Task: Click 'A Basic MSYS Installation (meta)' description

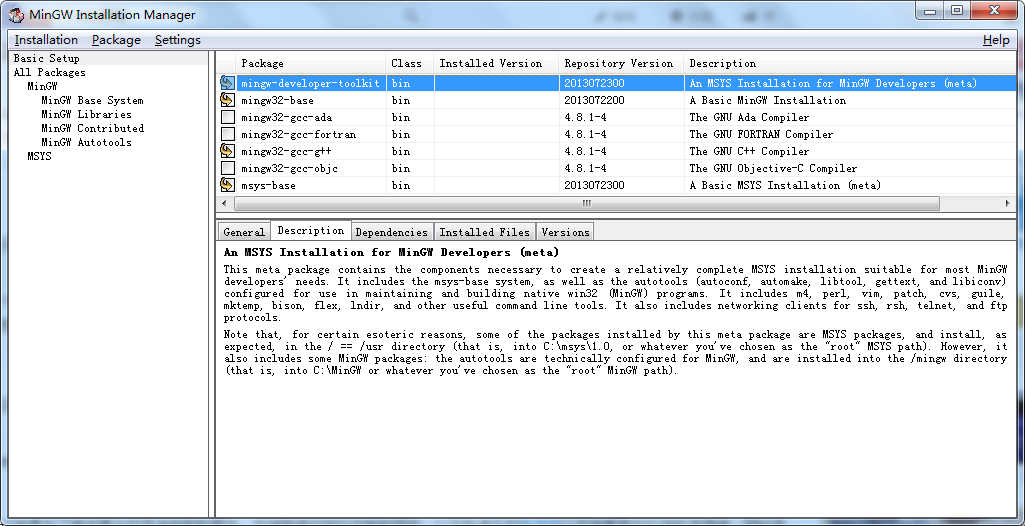Action: click(785, 186)
